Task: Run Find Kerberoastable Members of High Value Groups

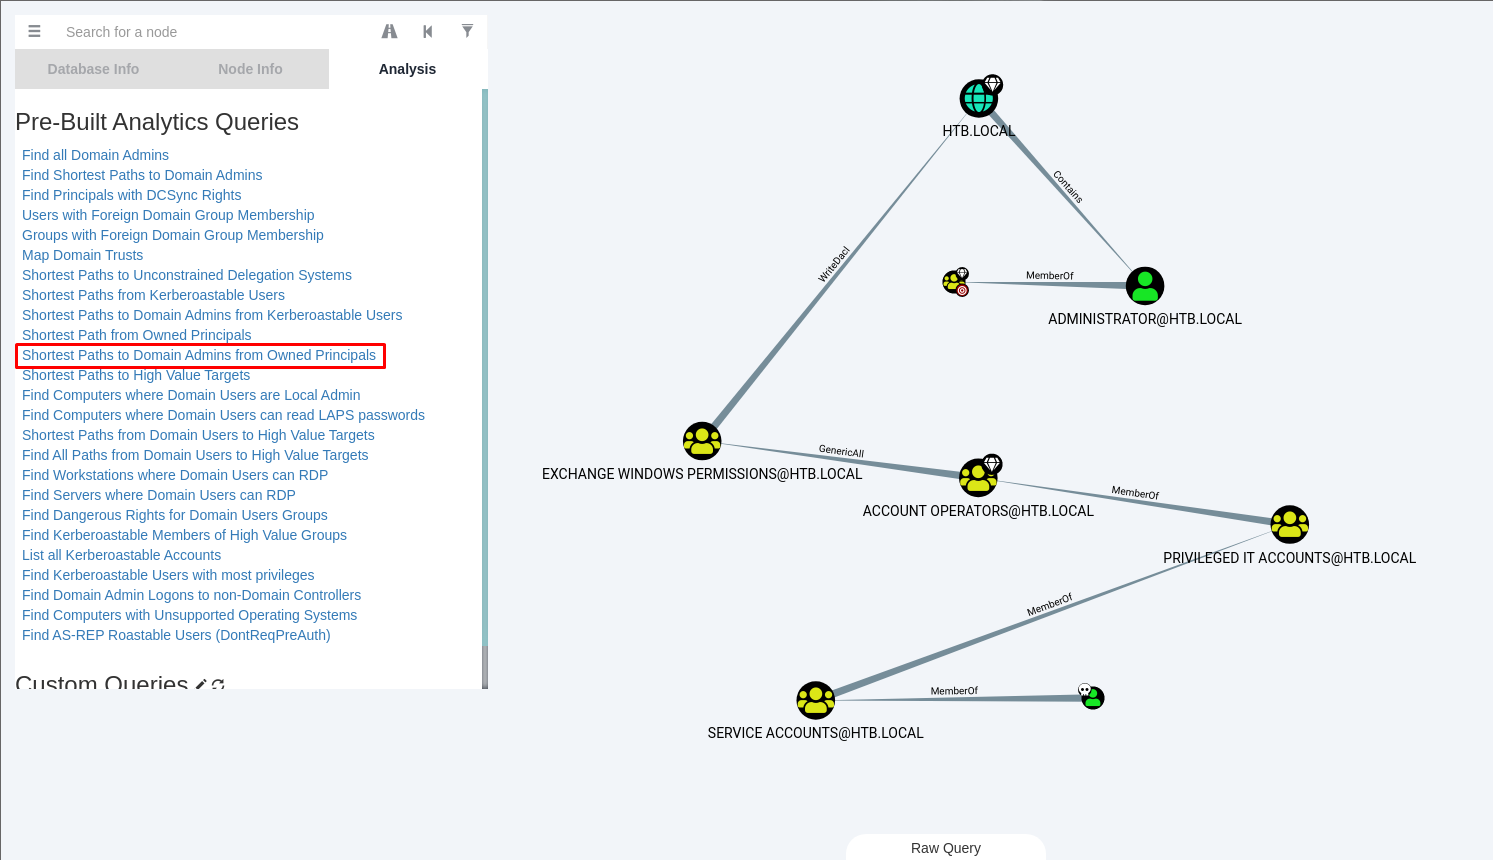Action: (184, 535)
